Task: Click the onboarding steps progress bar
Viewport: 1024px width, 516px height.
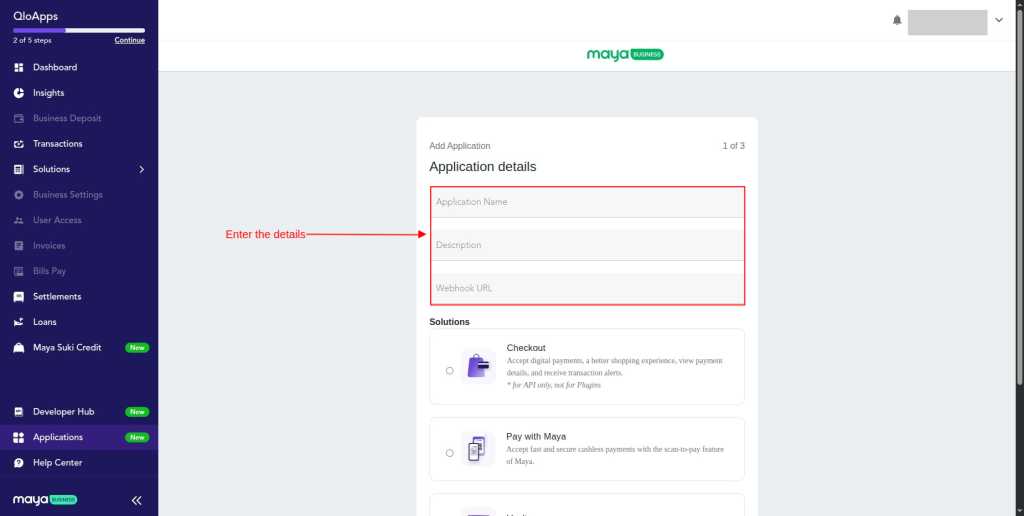Action: pyautogui.click(x=78, y=30)
